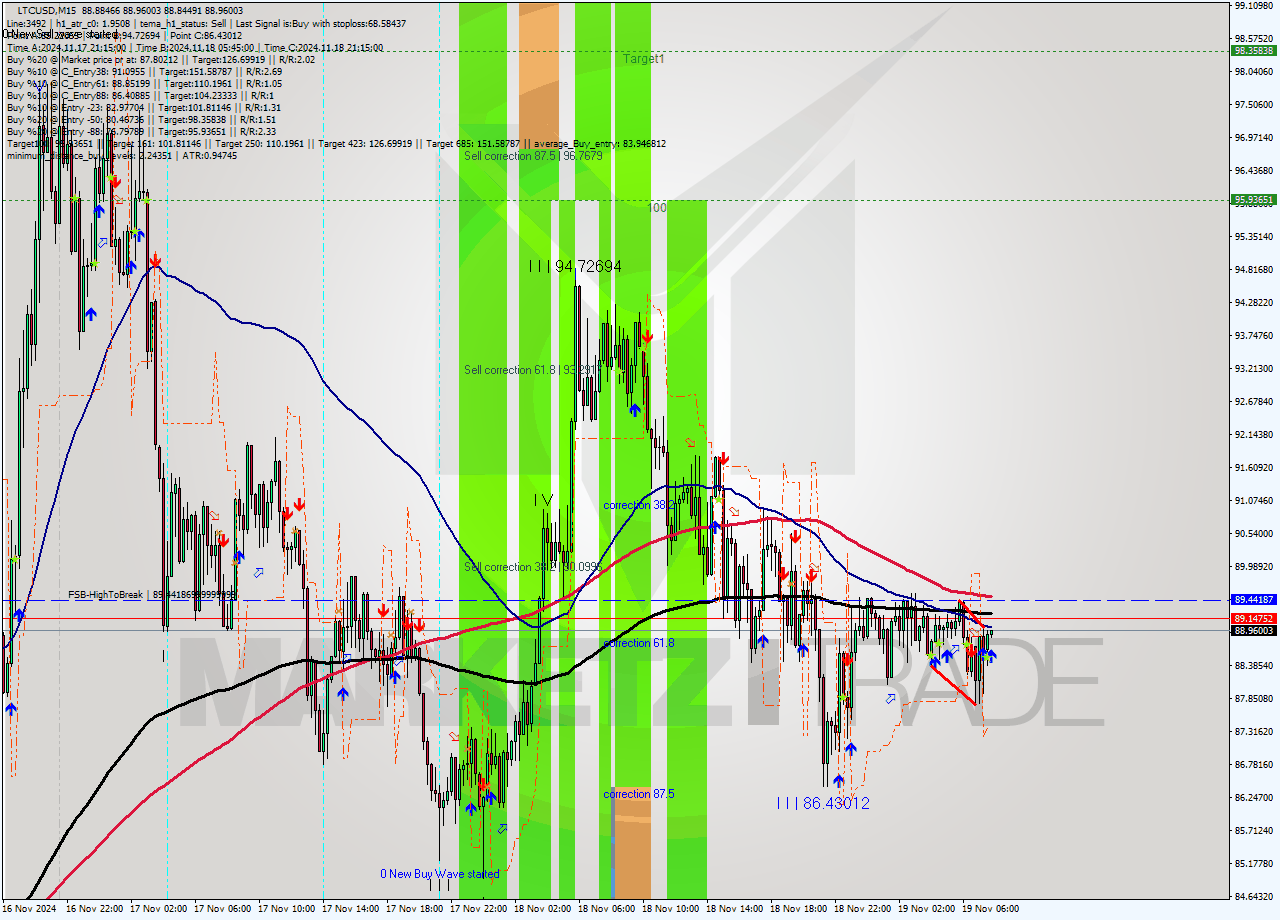Click the blue 89.44187 price marker
Viewport: 1280px width, 920px height.
coord(1254,600)
